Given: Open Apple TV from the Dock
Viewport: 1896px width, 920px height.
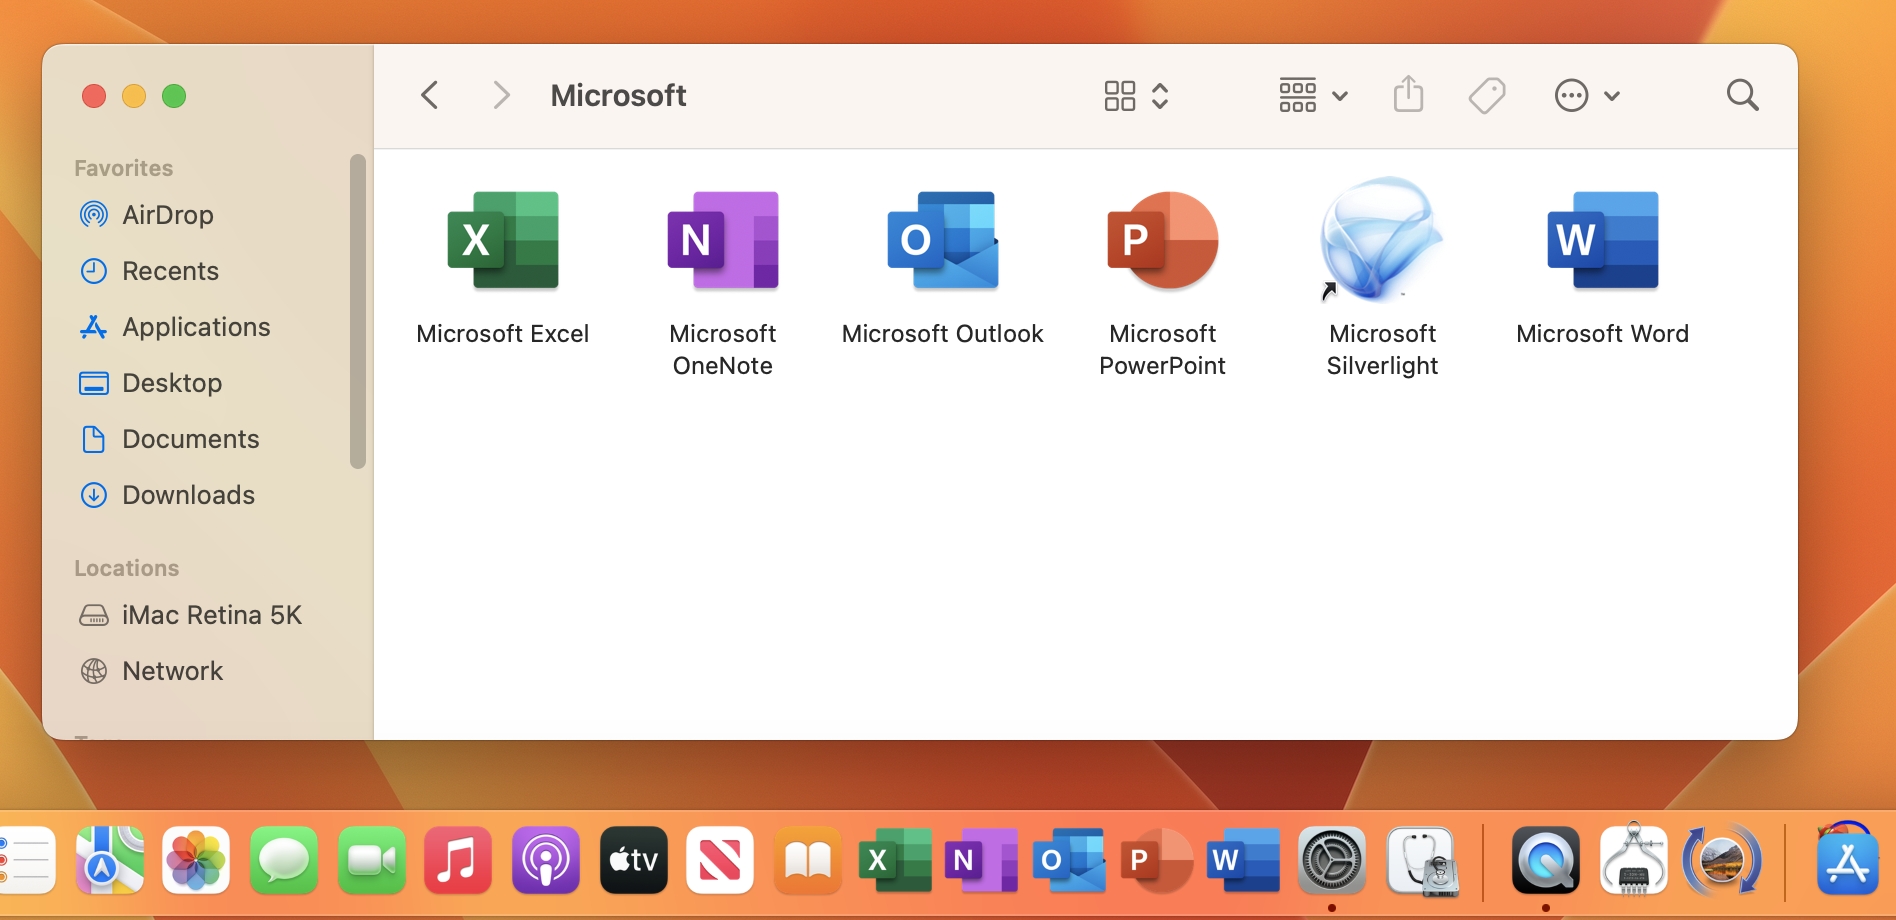Looking at the screenshot, I should click(634, 860).
